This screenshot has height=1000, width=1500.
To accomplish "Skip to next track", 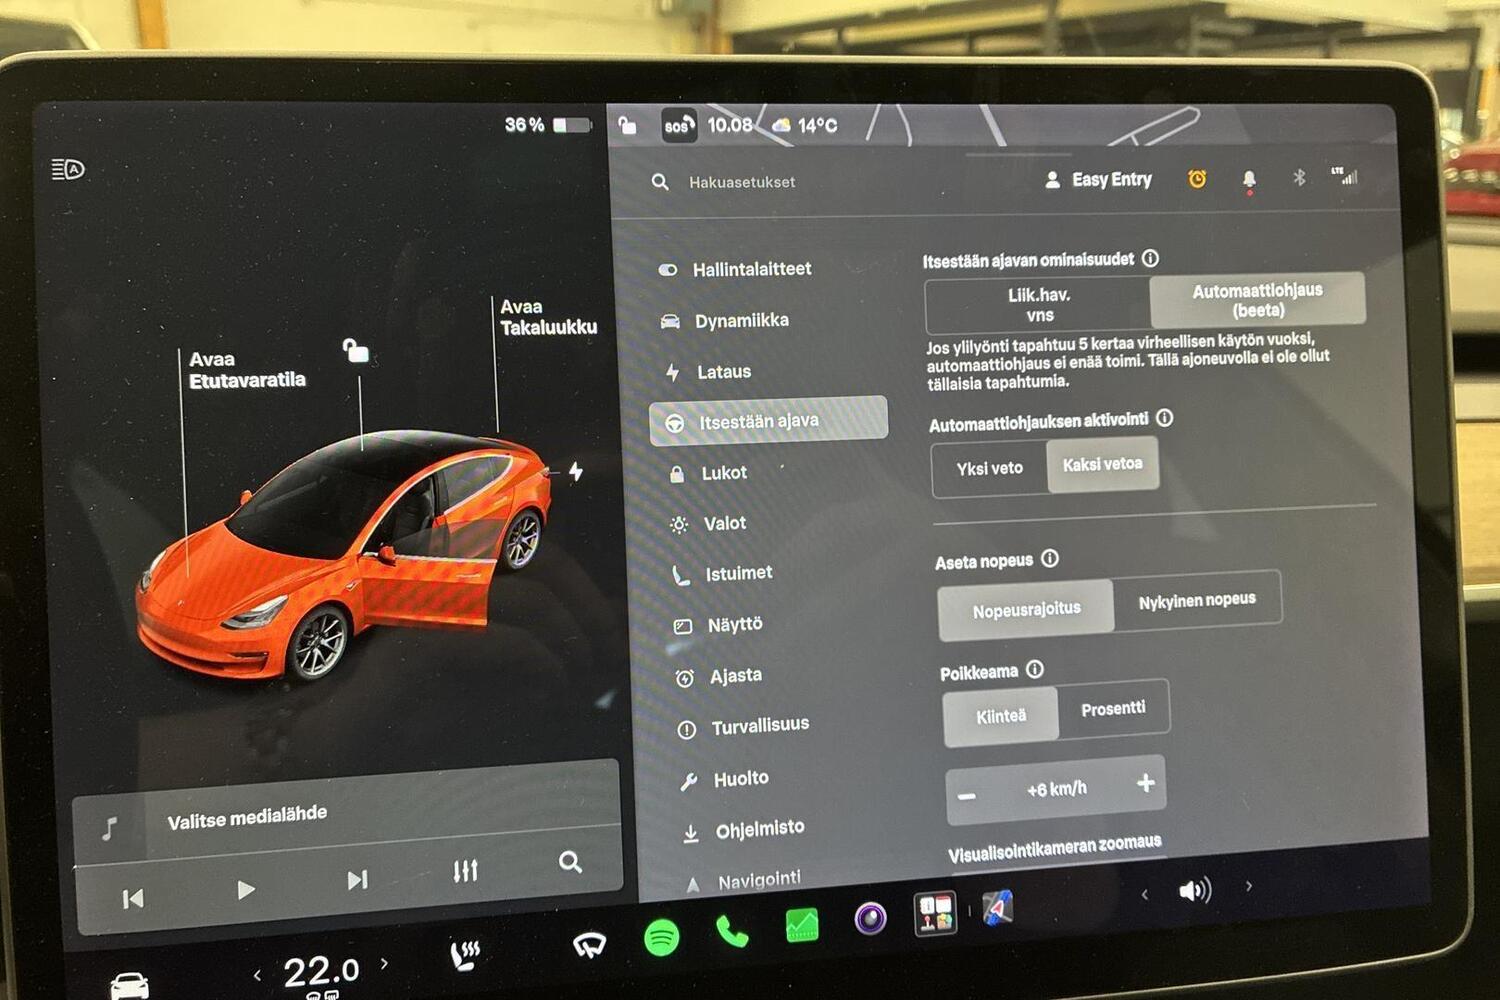I will click(x=357, y=880).
